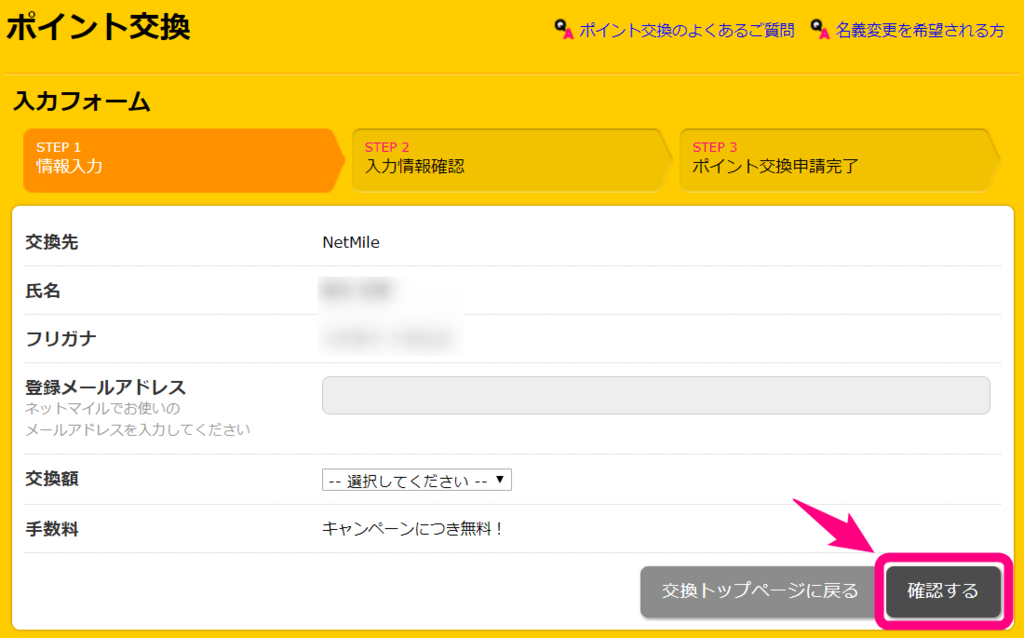Click the 交換先 row label
The width and height of the screenshot is (1024, 638).
52,242
